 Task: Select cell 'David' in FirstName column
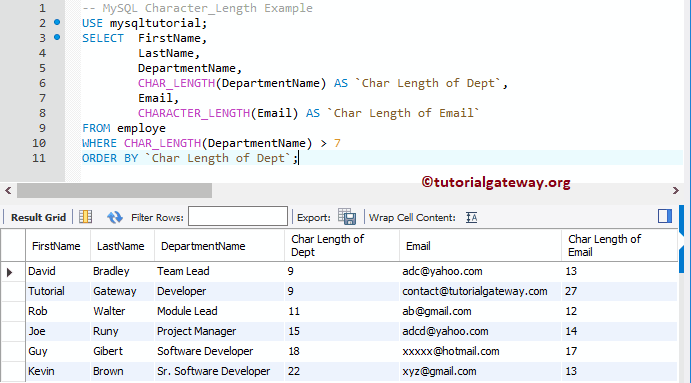point(58,271)
